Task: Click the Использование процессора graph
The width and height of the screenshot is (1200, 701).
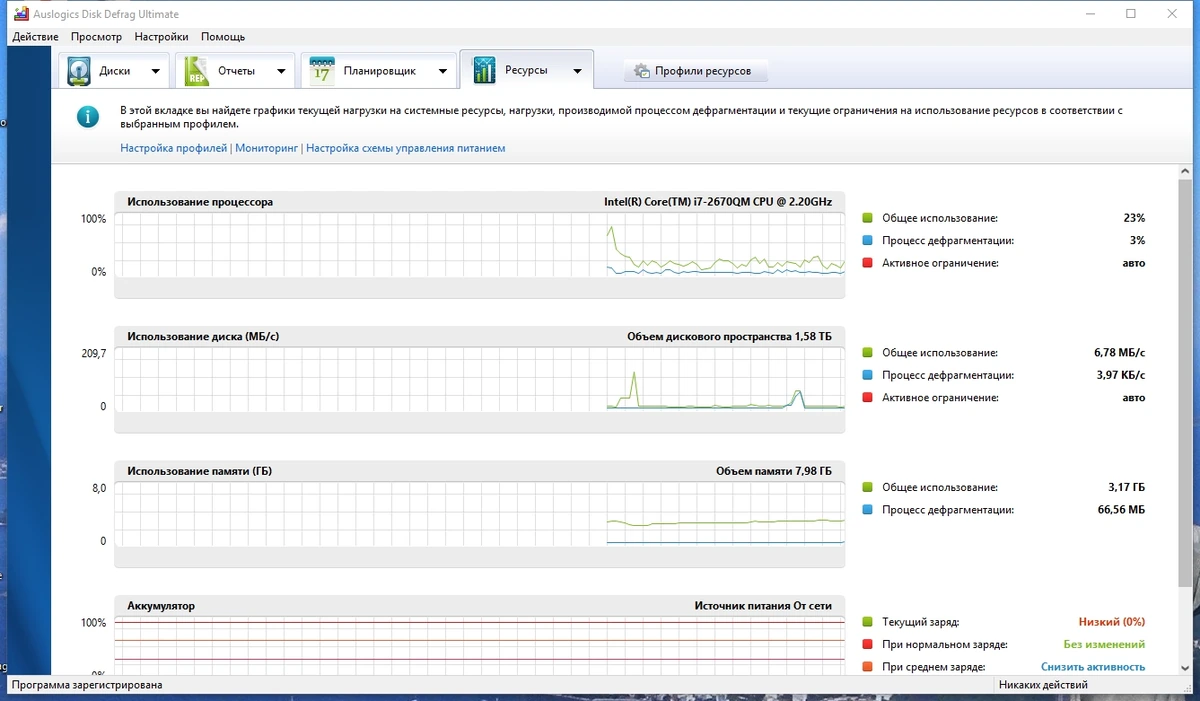Action: pyautogui.click(x=480, y=244)
